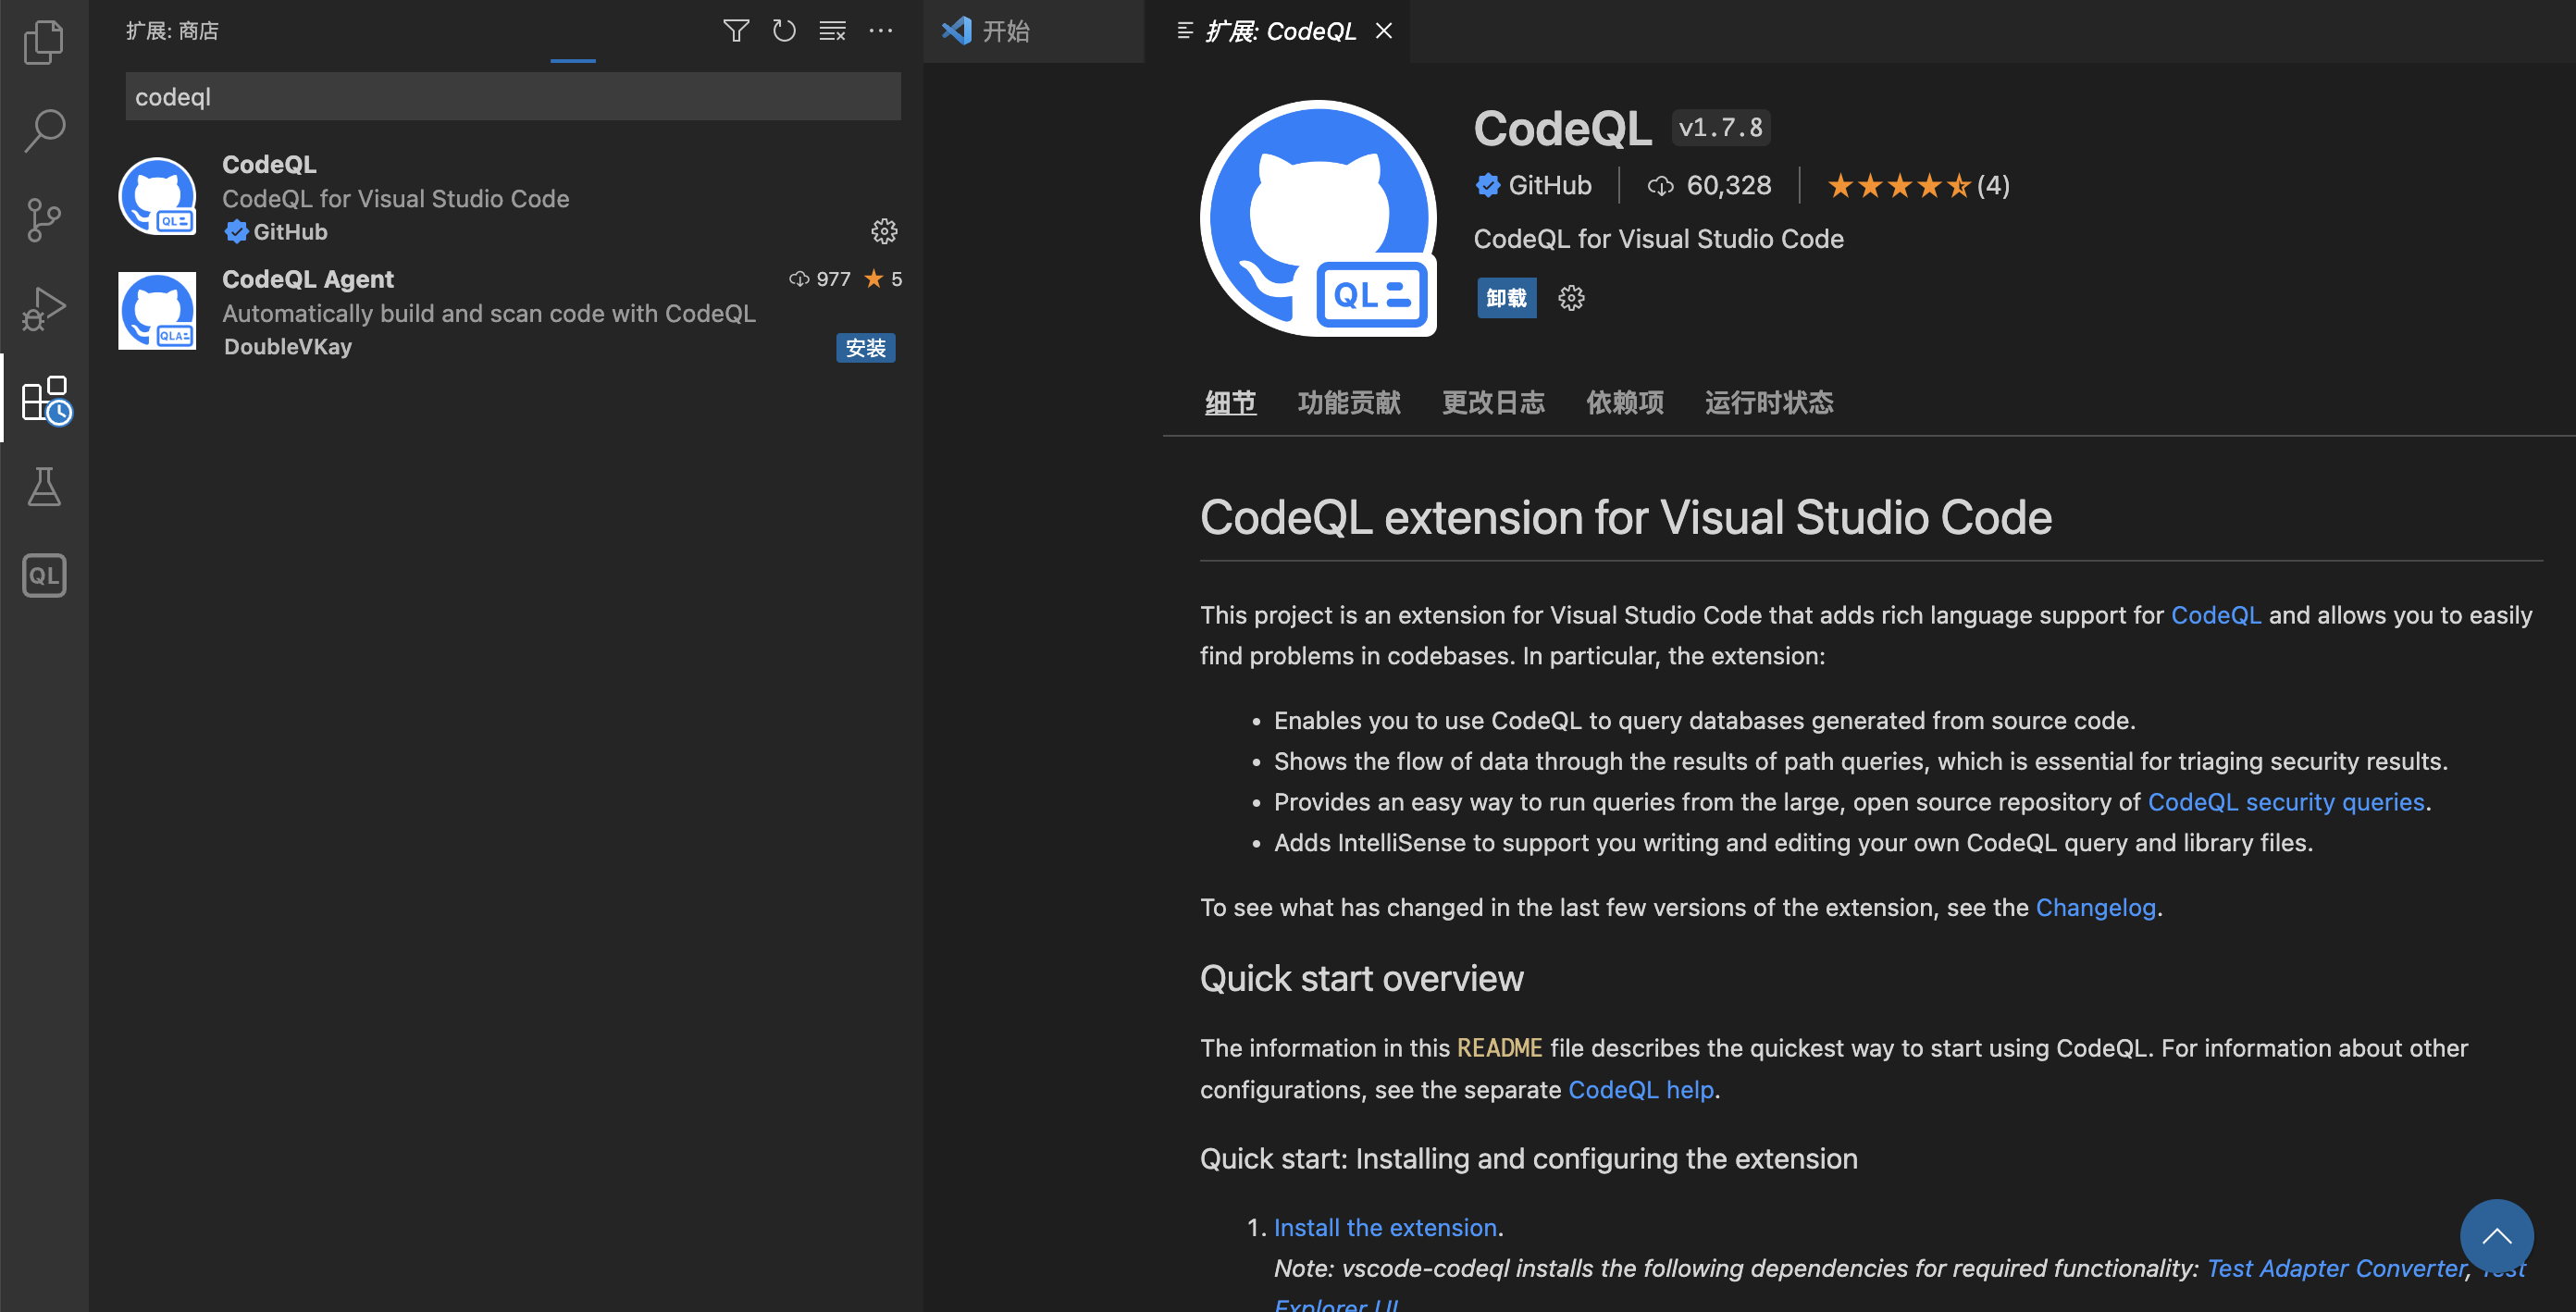Click the codeql search input field
The height and width of the screenshot is (1312, 2576).
point(512,97)
